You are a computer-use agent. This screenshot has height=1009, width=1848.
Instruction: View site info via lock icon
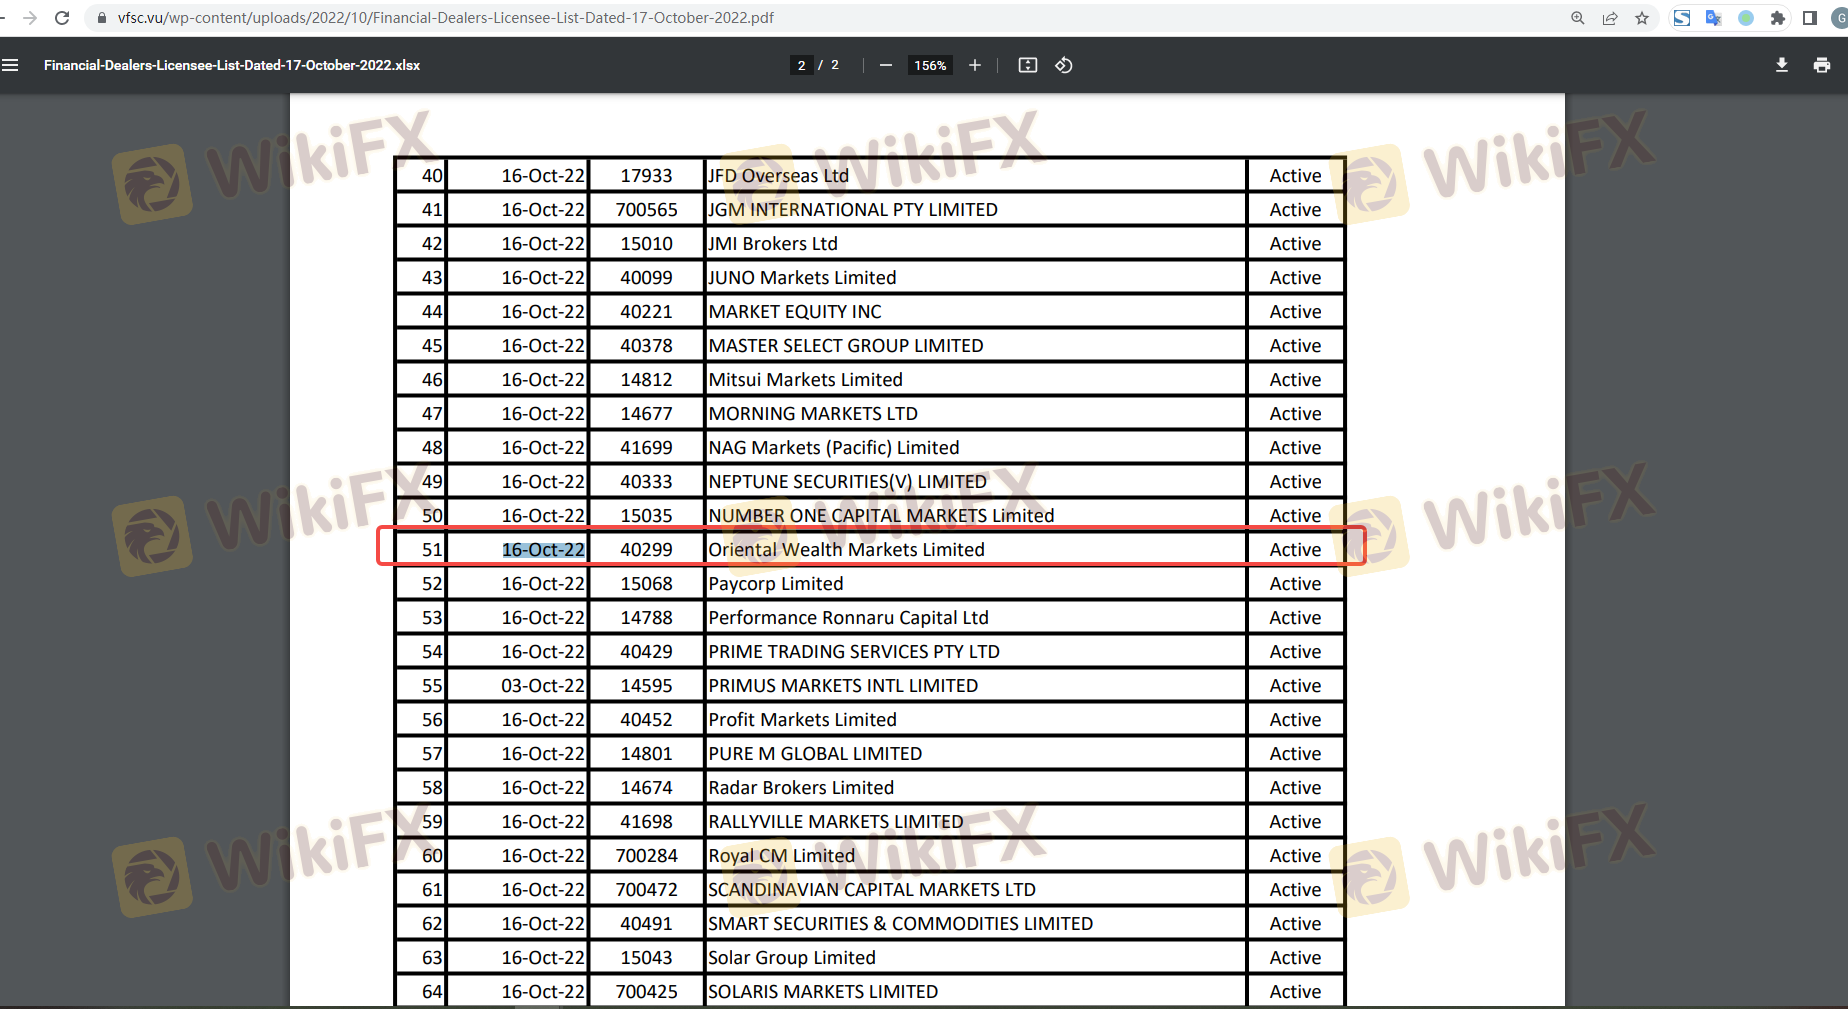[101, 18]
